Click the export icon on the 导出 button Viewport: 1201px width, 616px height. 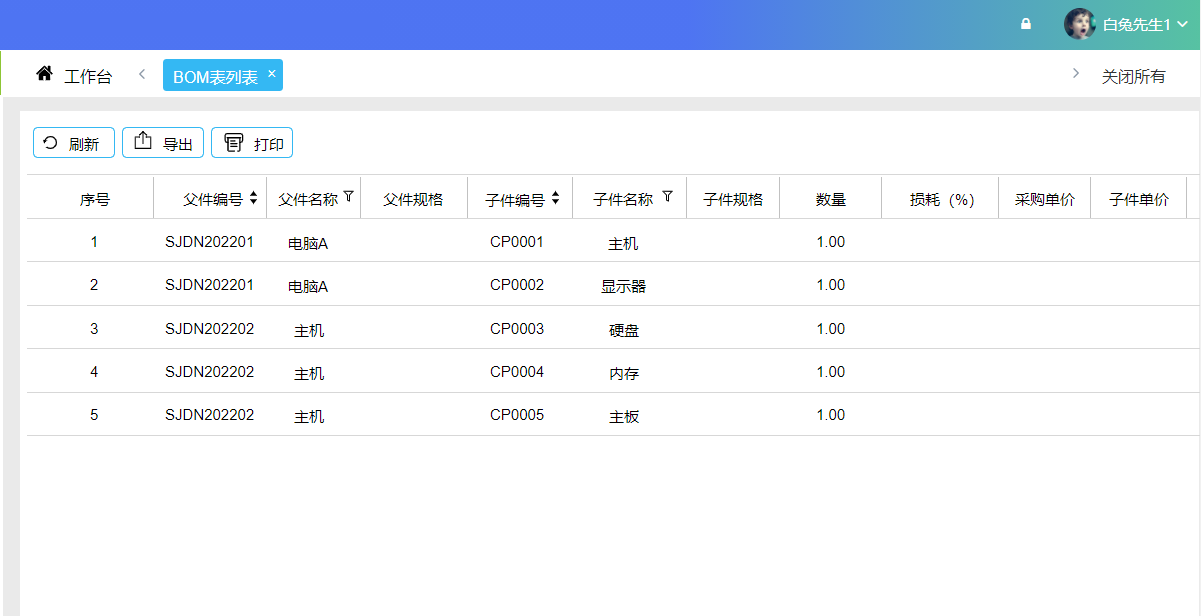(x=142, y=141)
